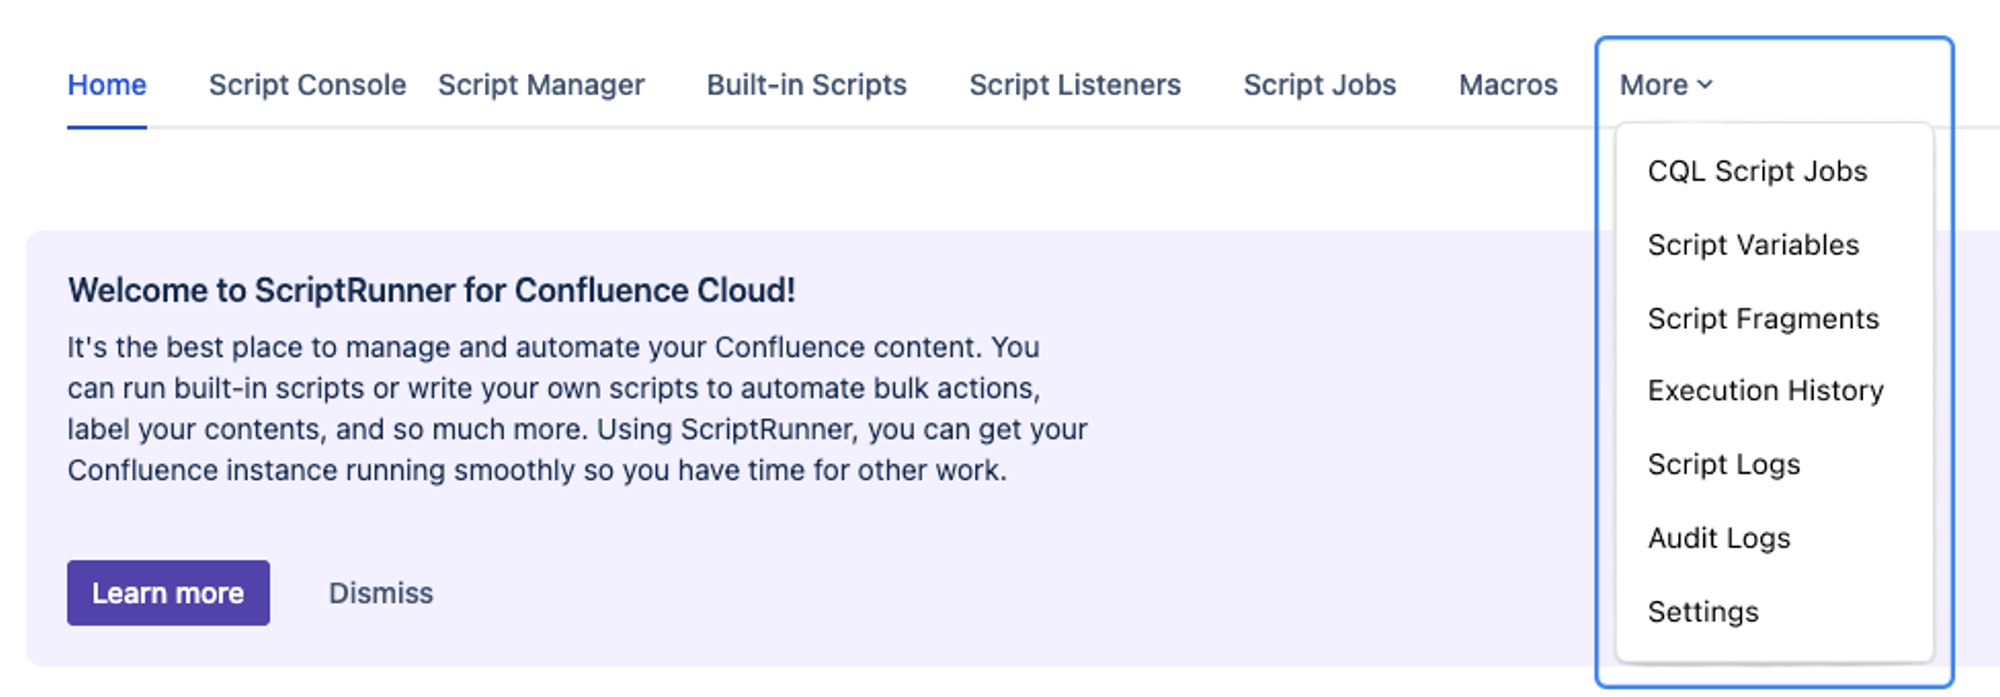This screenshot has width=2000, height=697.
Task: Go to the Built-in Scripts tab
Action: click(x=806, y=85)
